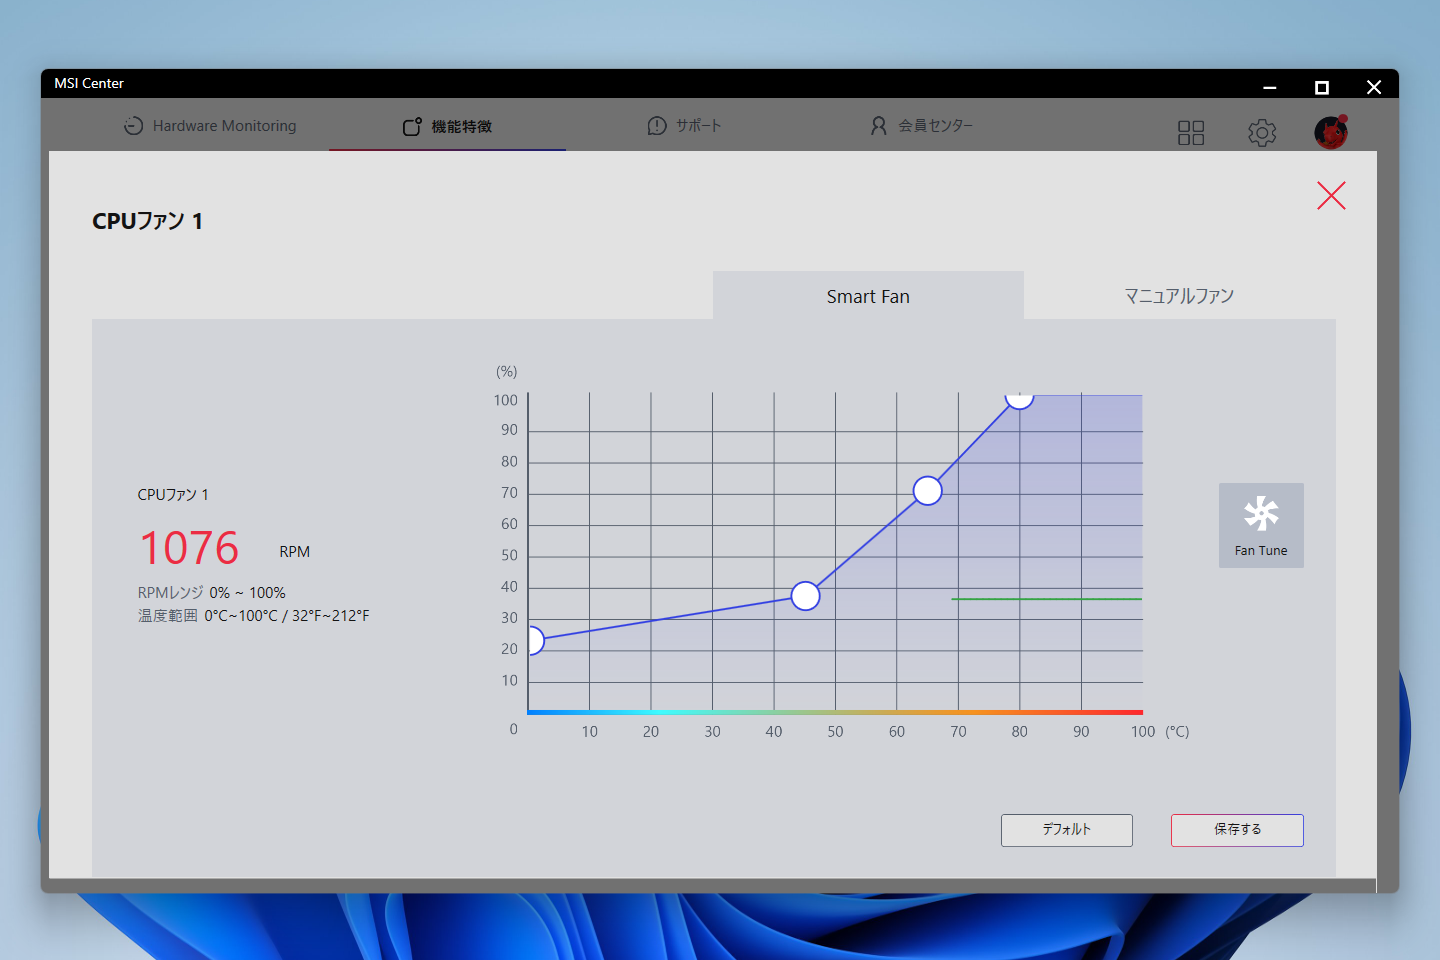Maximize the MSI Center window
This screenshot has width=1440, height=960.
(x=1322, y=87)
